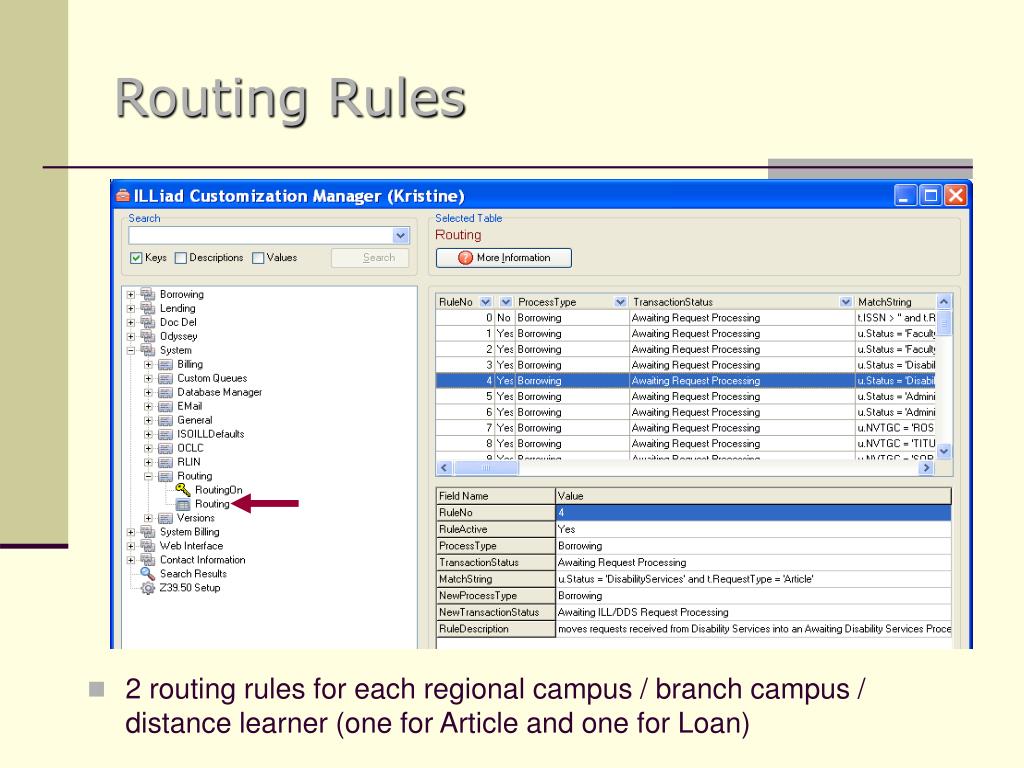This screenshot has width=1024, height=768.
Task: Click the Search button
Action: click(x=370, y=258)
